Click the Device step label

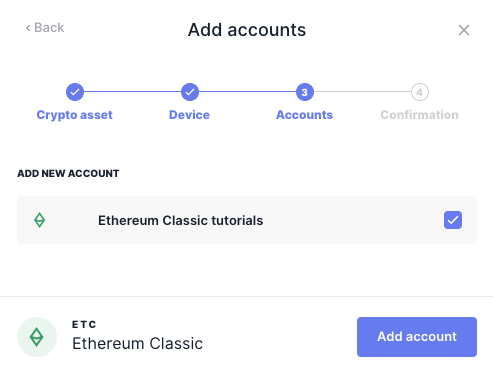[189, 115]
